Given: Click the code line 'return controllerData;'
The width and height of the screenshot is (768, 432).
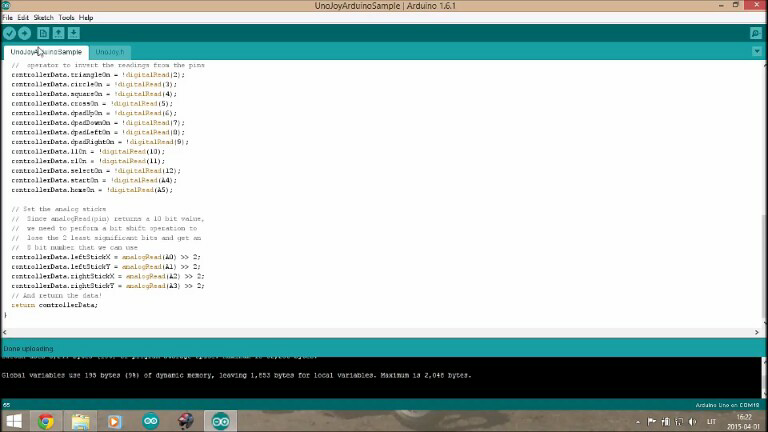Looking at the screenshot, I should [x=55, y=305].
